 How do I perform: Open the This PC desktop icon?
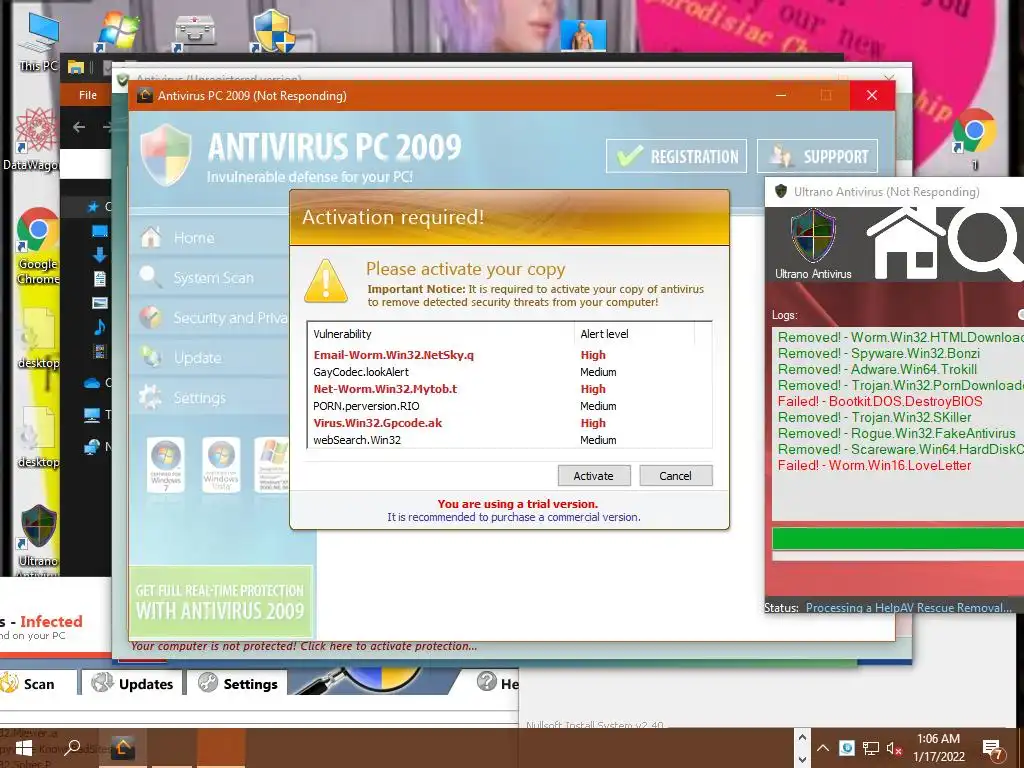point(39,42)
